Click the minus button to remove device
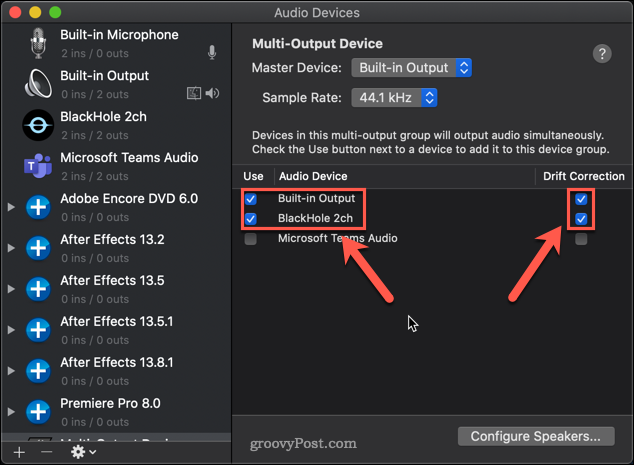Viewport: 634px width, 465px height. coord(46,452)
